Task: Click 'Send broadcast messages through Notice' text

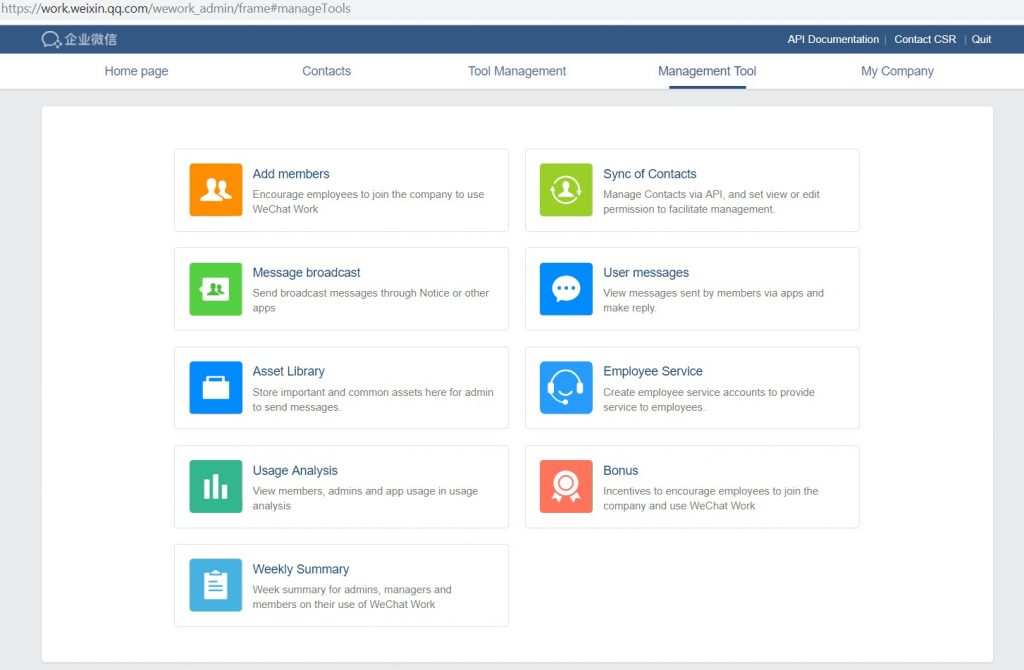Action: [370, 300]
